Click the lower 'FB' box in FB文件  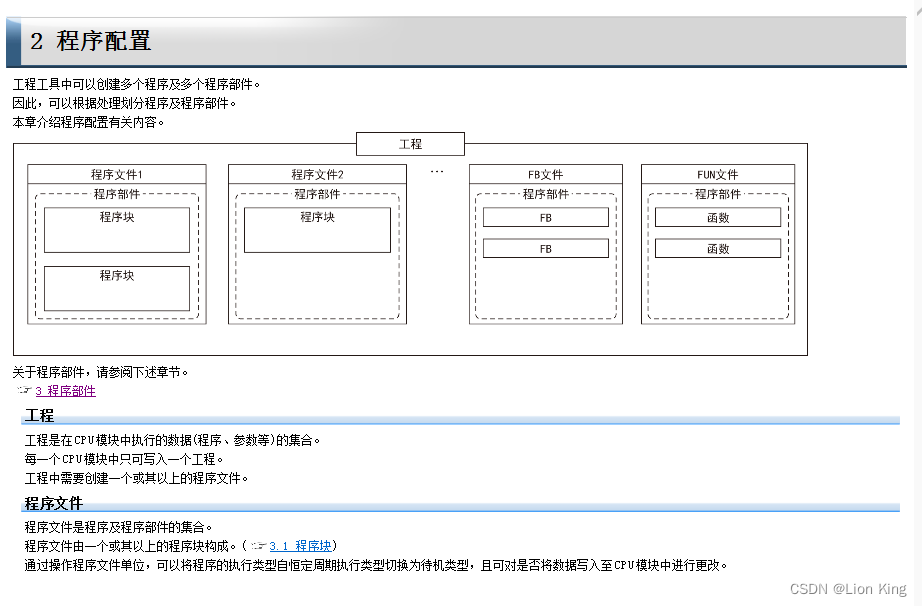pyautogui.click(x=546, y=249)
